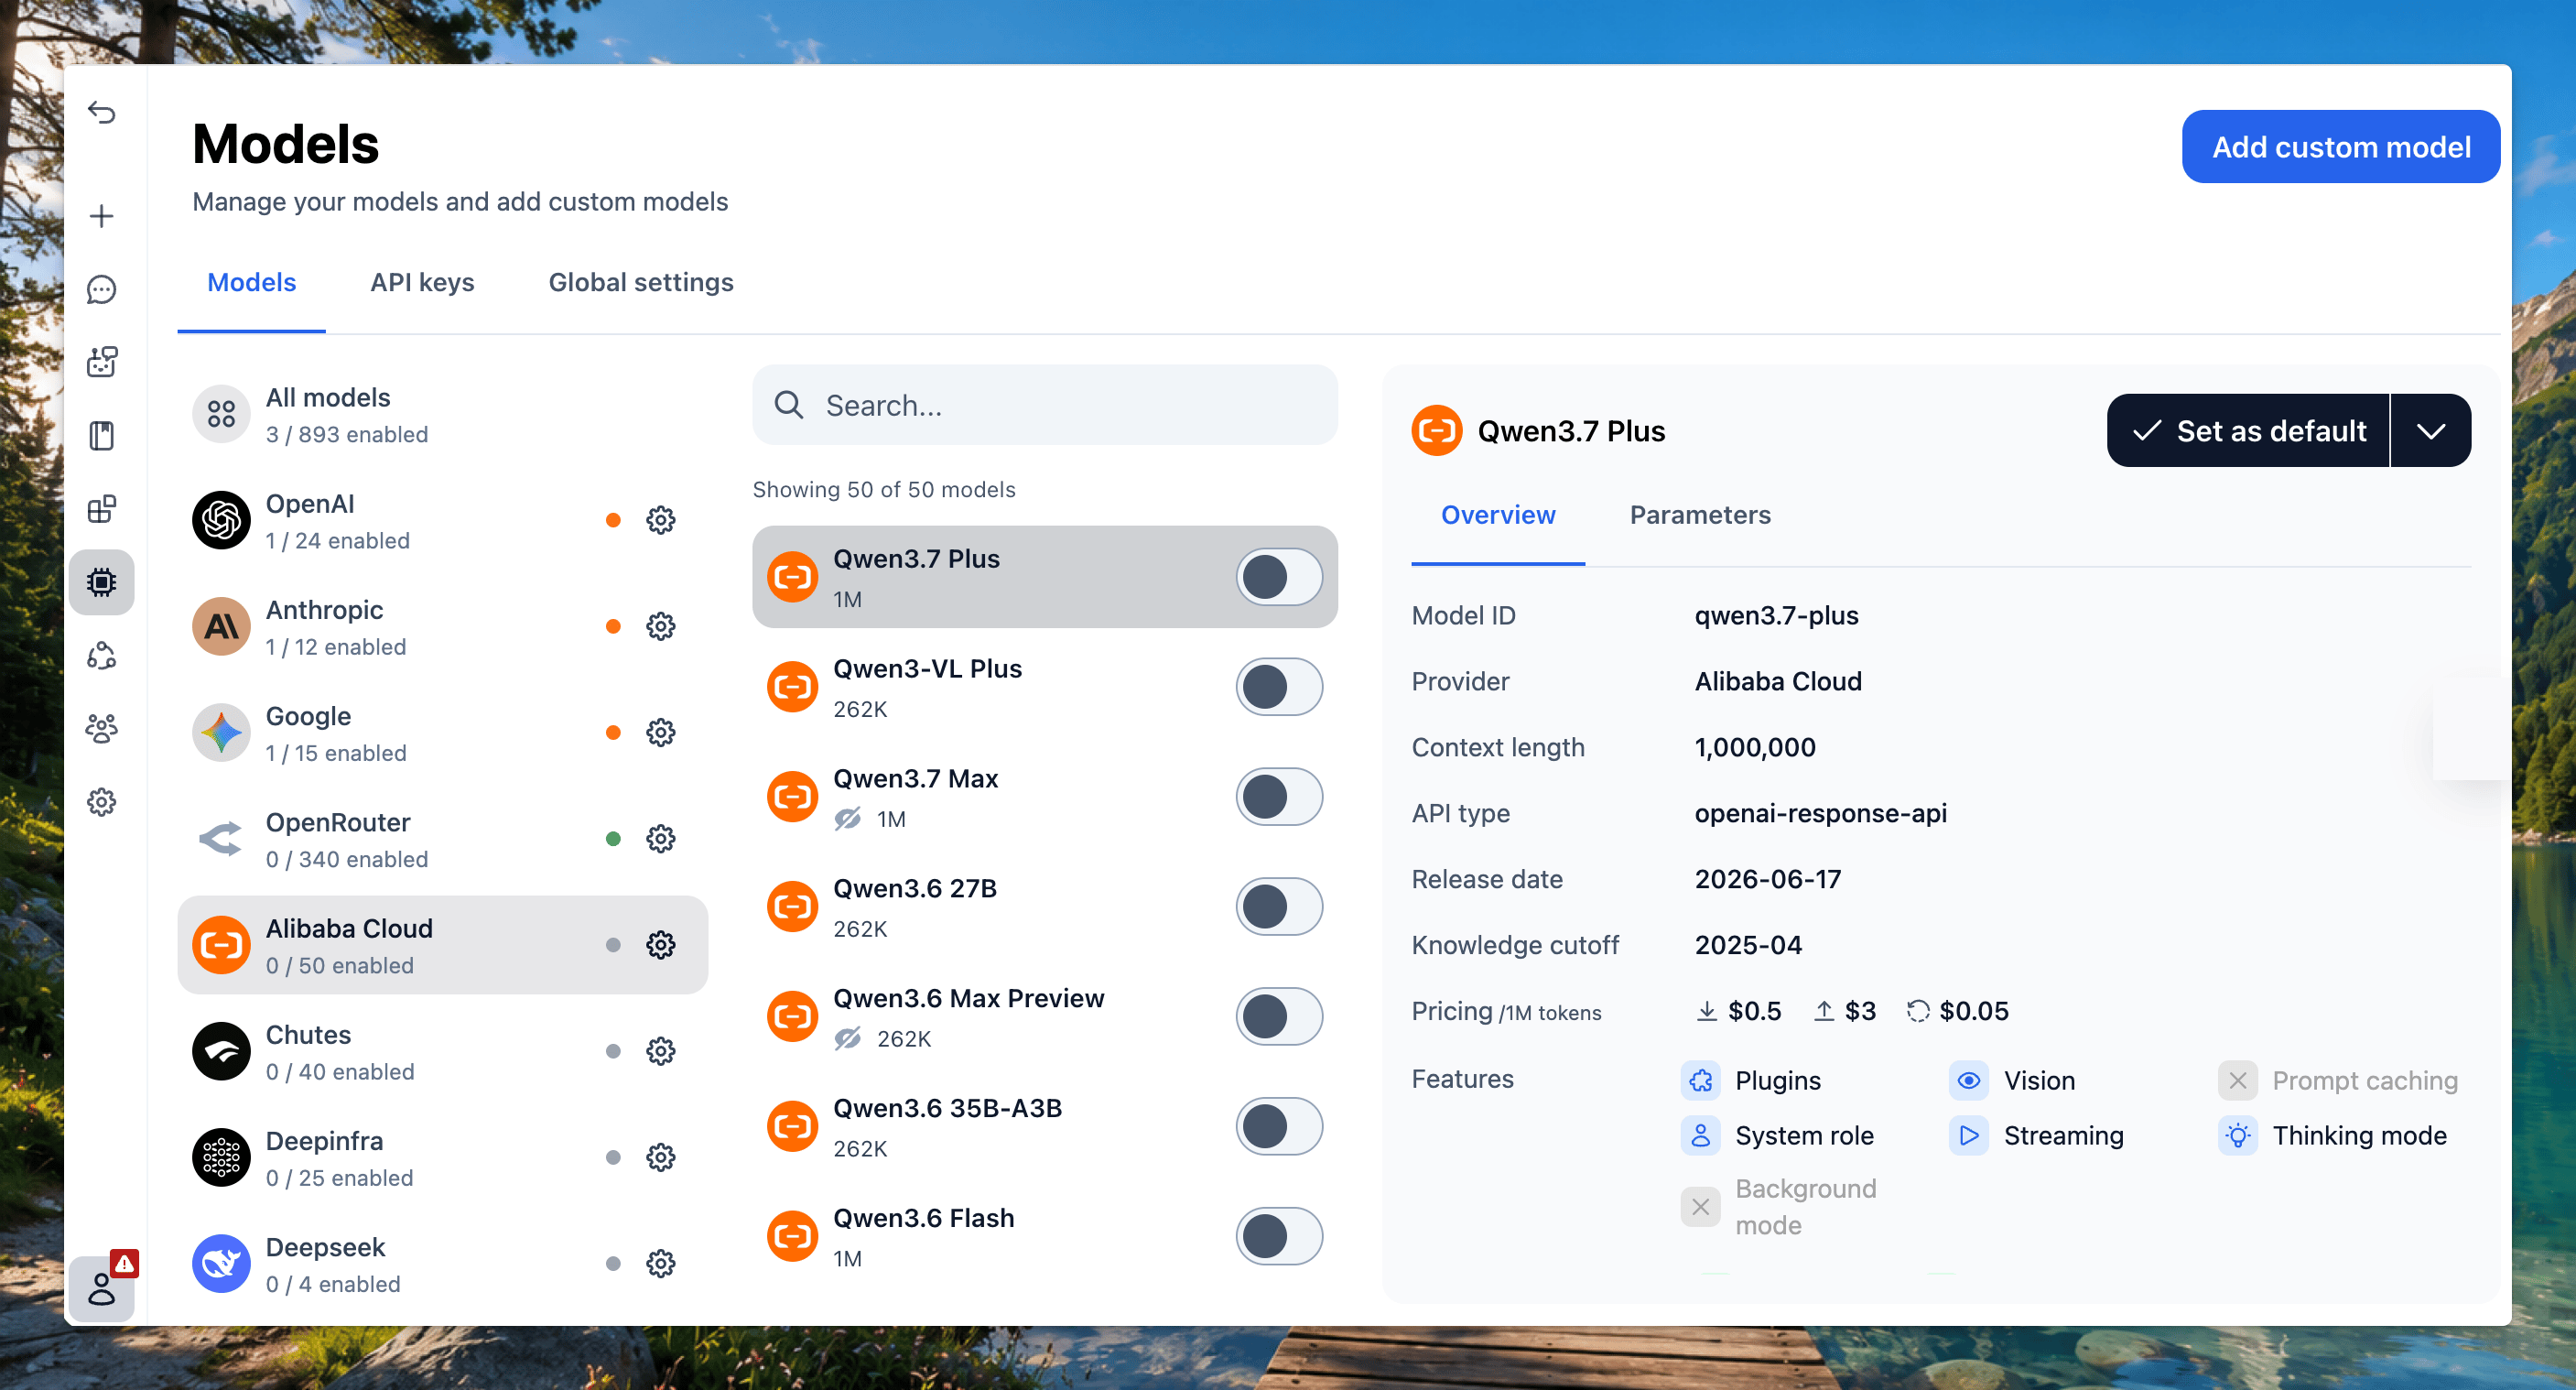
Task: Open the notebook library sidebar icon
Action: coord(101,436)
